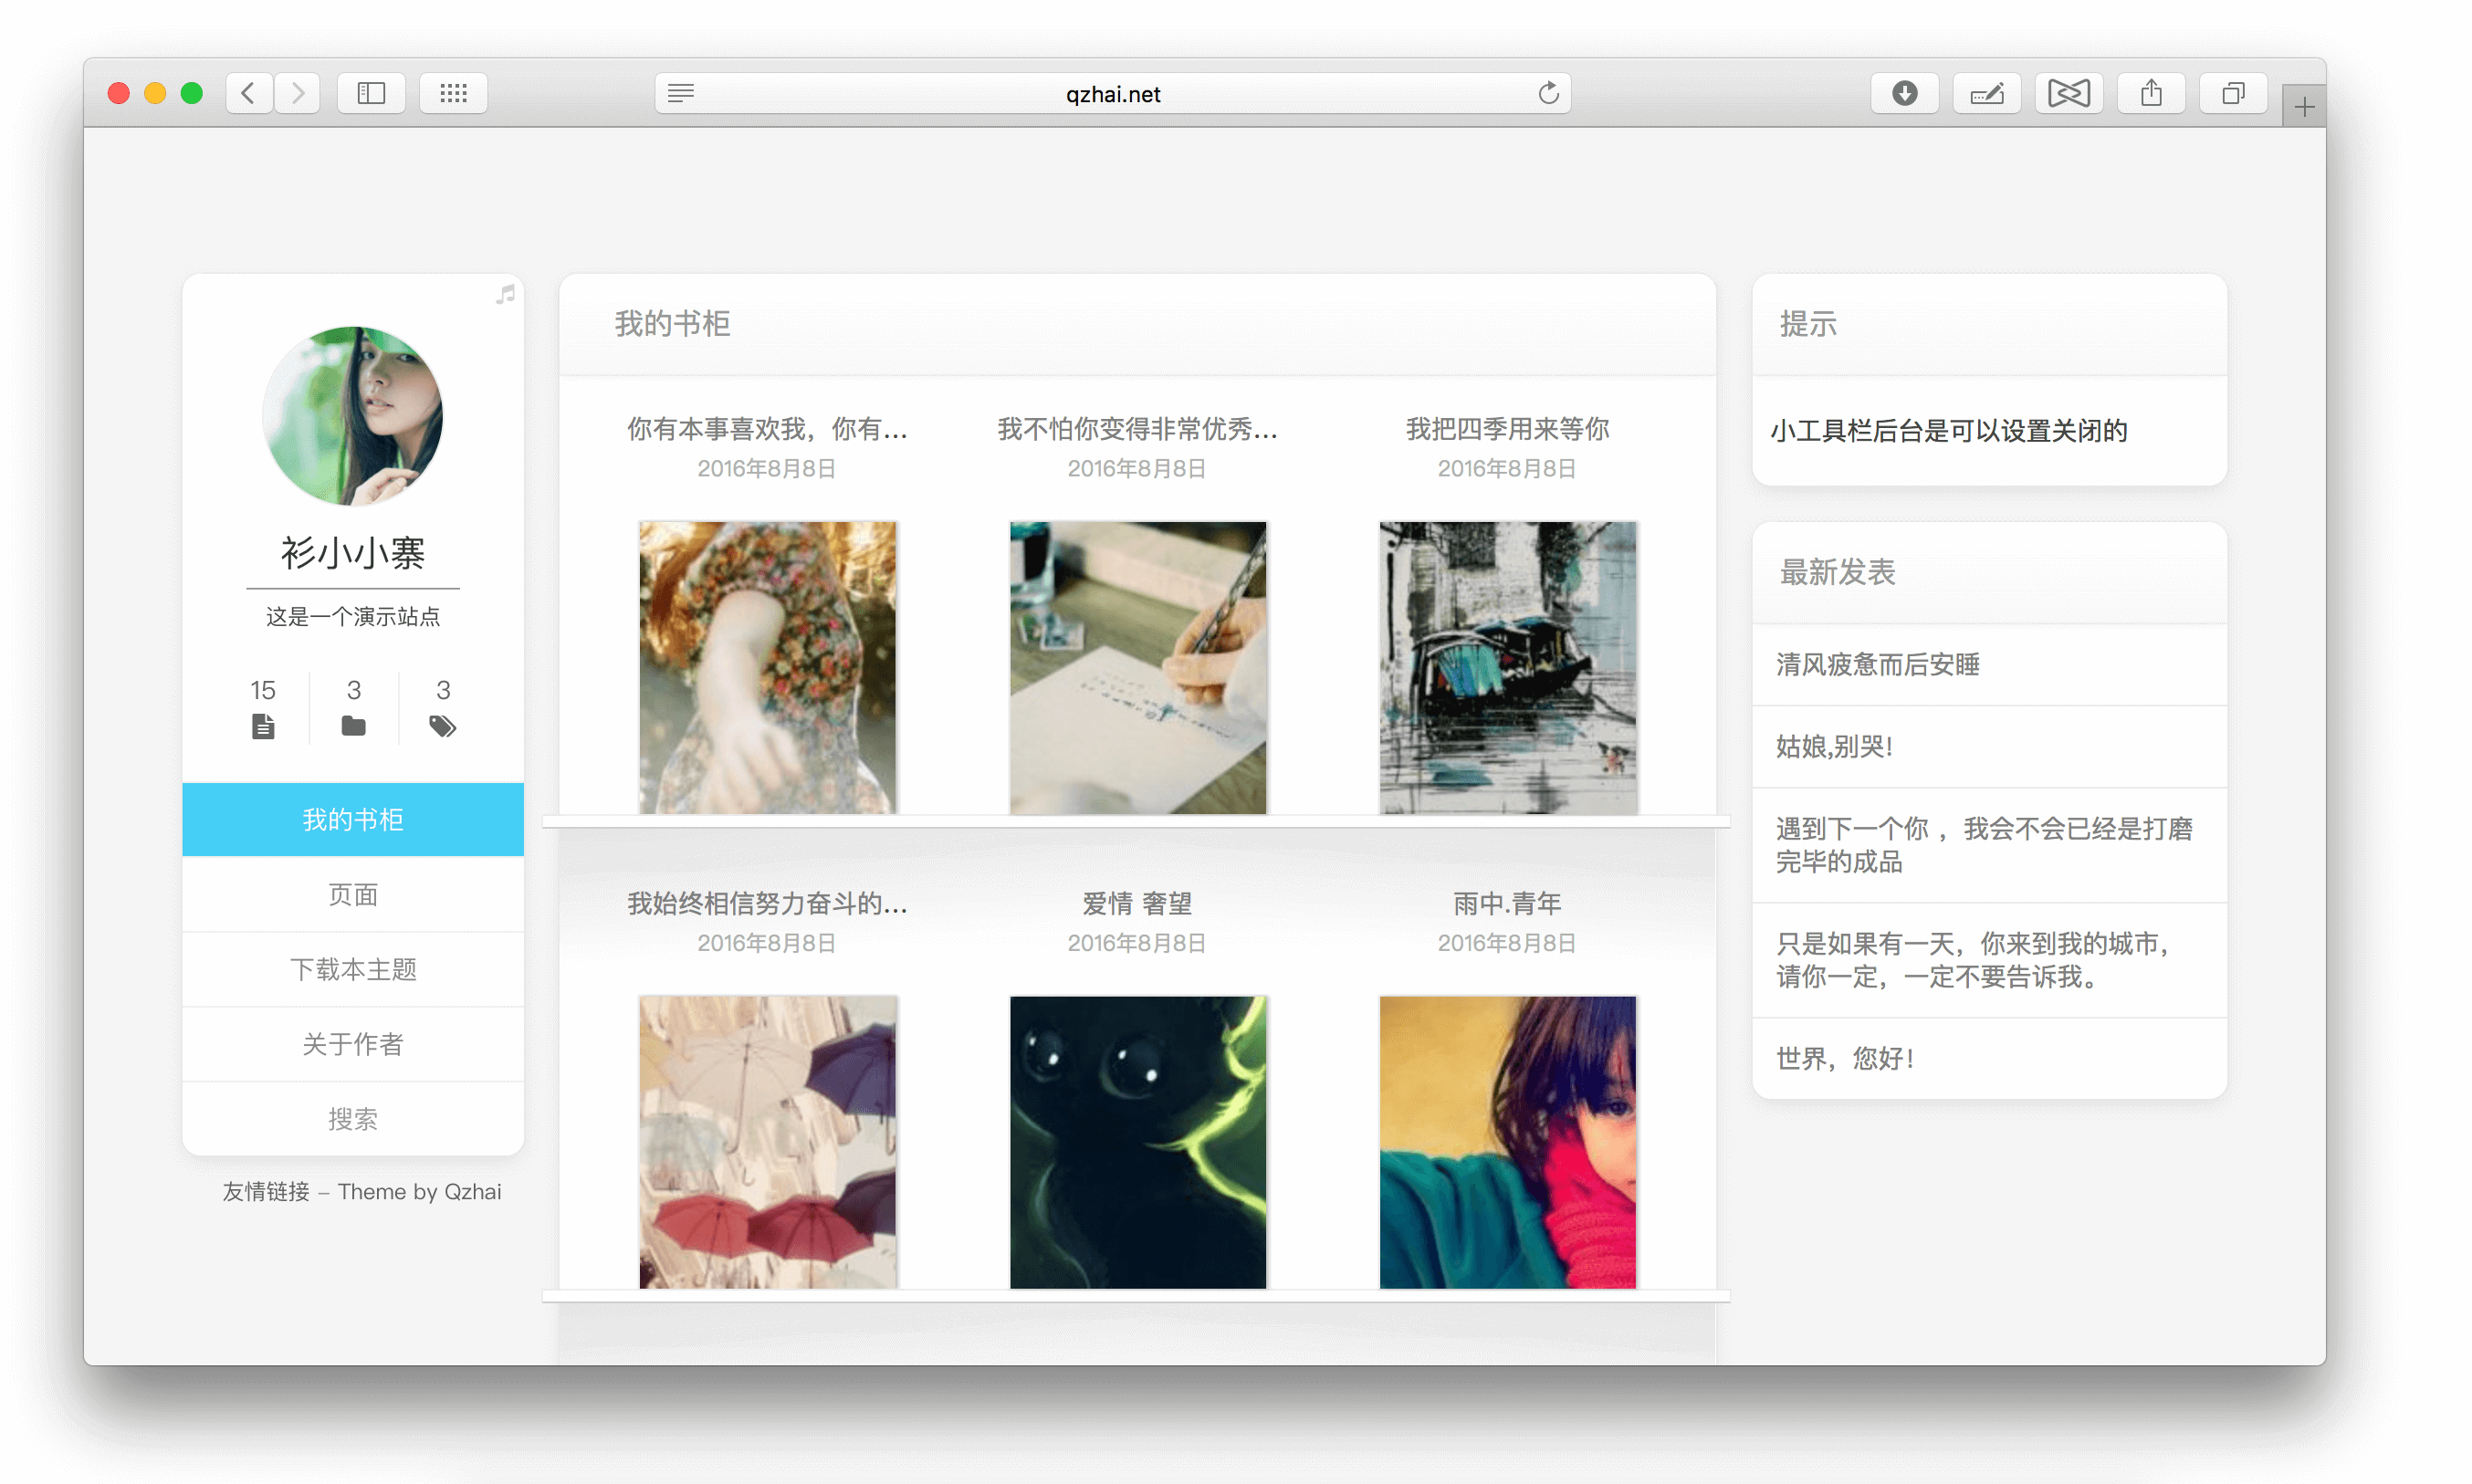Click the share icon in Safari toolbar
This screenshot has width=2472, height=1484.
(2150, 94)
